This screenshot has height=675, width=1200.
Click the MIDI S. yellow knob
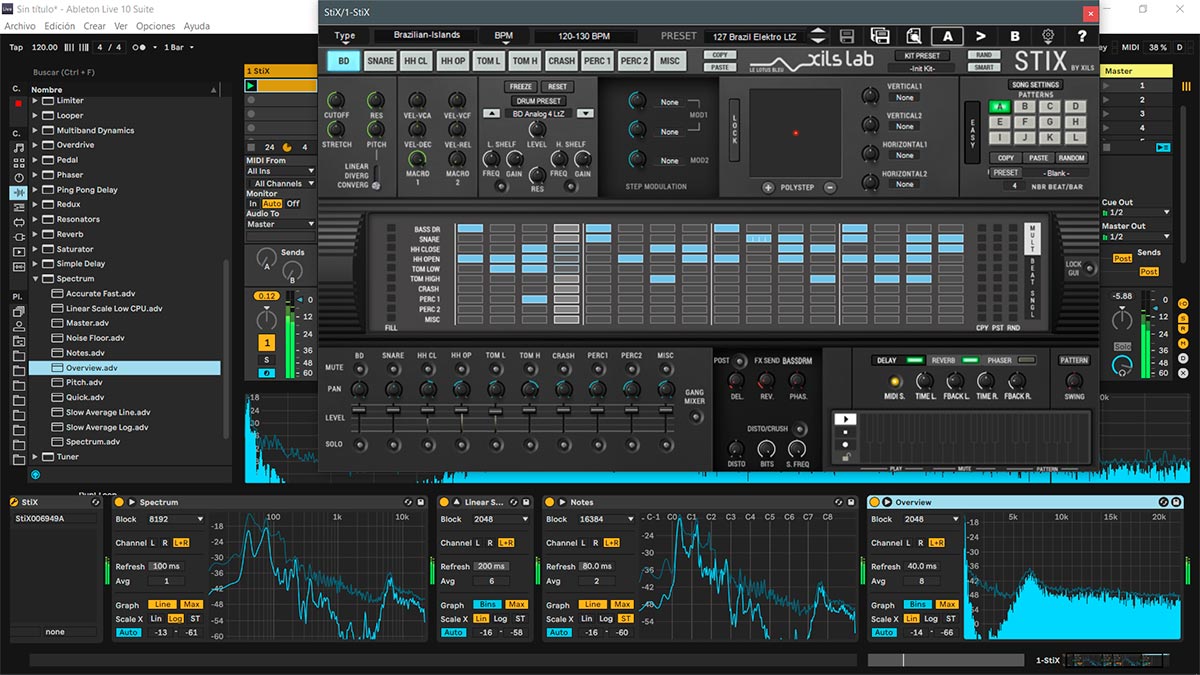(895, 381)
